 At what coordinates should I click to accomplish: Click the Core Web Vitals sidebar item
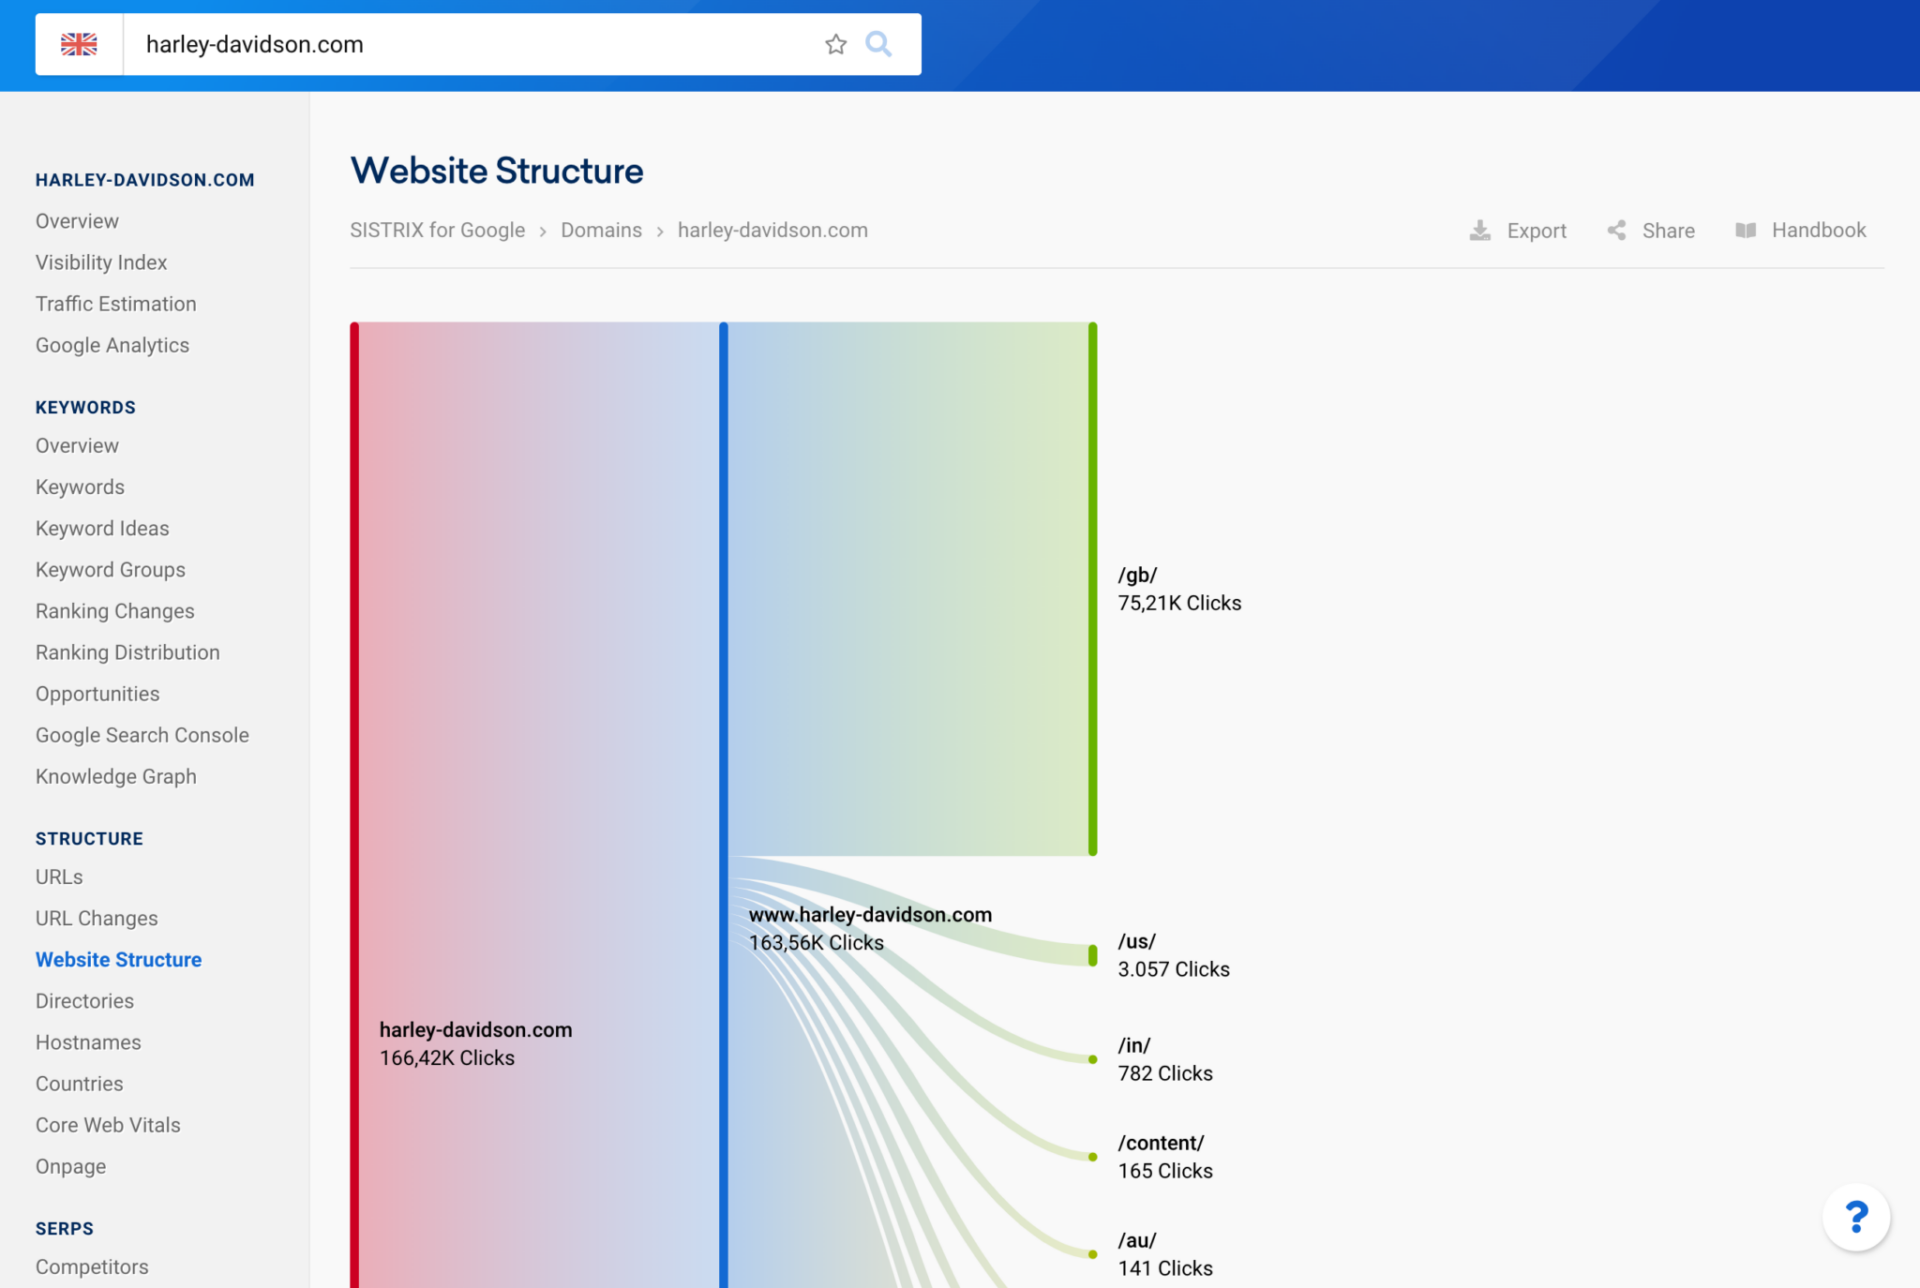(108, 1124)
